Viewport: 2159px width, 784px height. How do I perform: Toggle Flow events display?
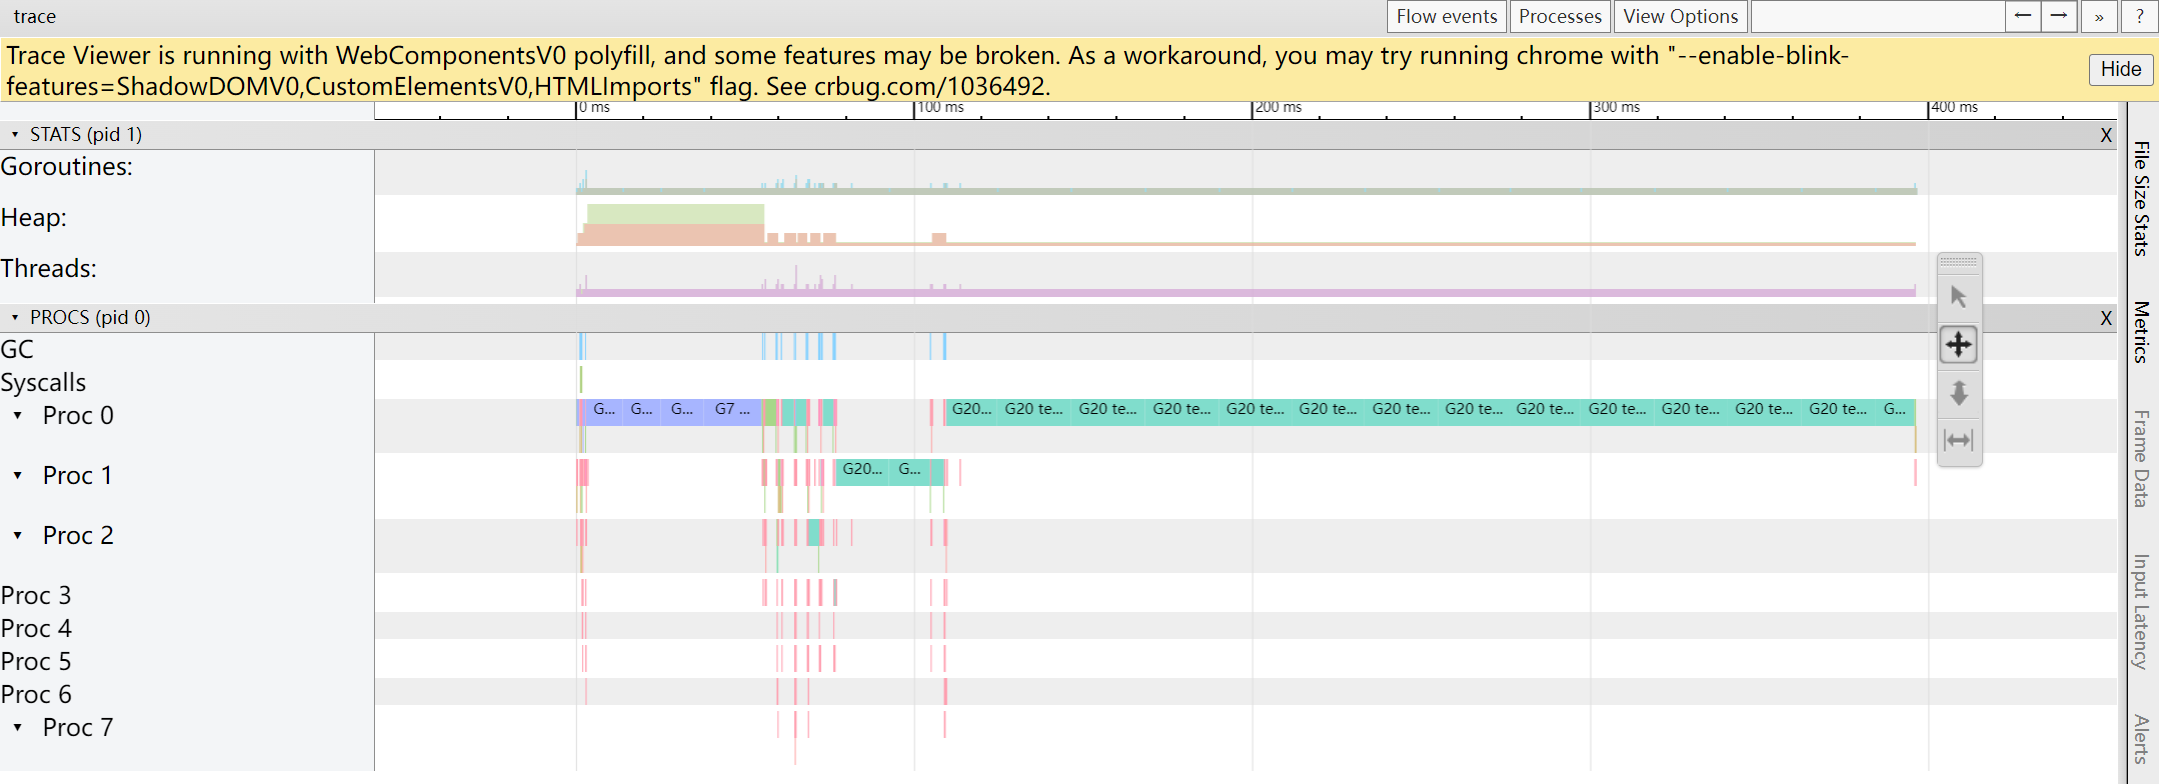(1446, 16)
